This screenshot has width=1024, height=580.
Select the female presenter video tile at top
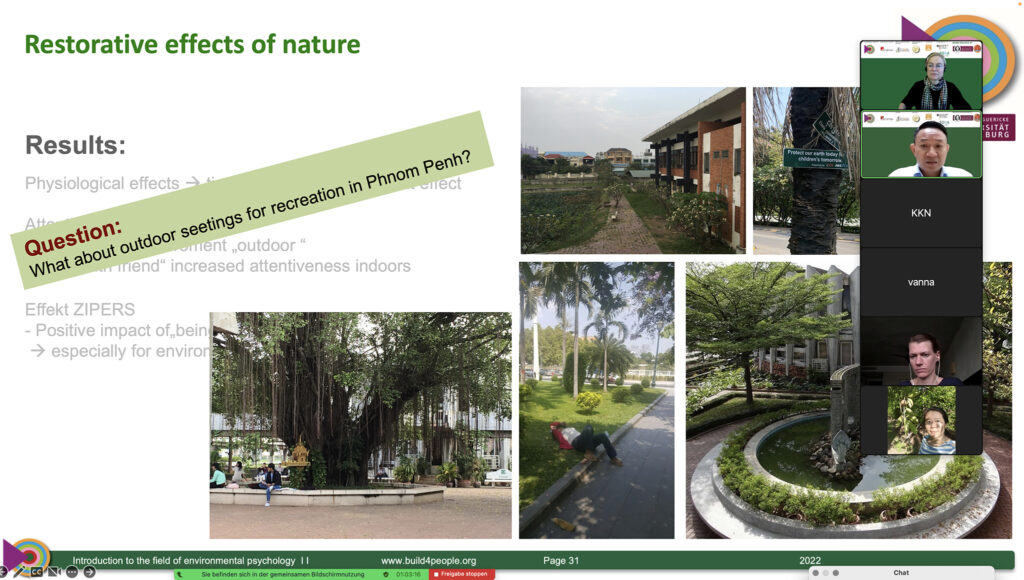point(921,75)
